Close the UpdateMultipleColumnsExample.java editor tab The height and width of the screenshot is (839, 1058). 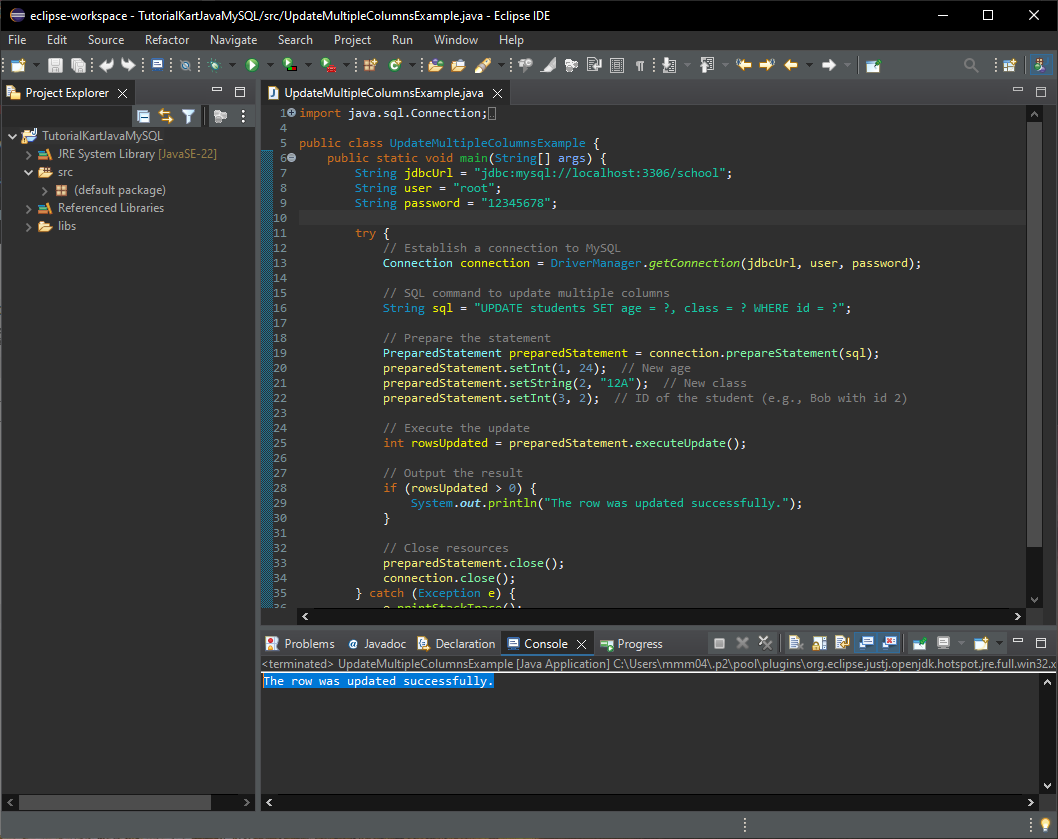[497, 93]
